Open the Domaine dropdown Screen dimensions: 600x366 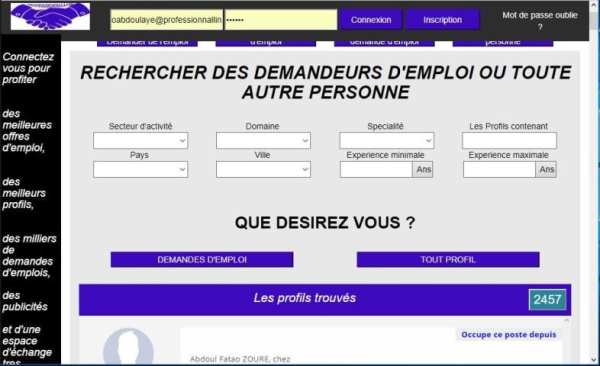263,141
